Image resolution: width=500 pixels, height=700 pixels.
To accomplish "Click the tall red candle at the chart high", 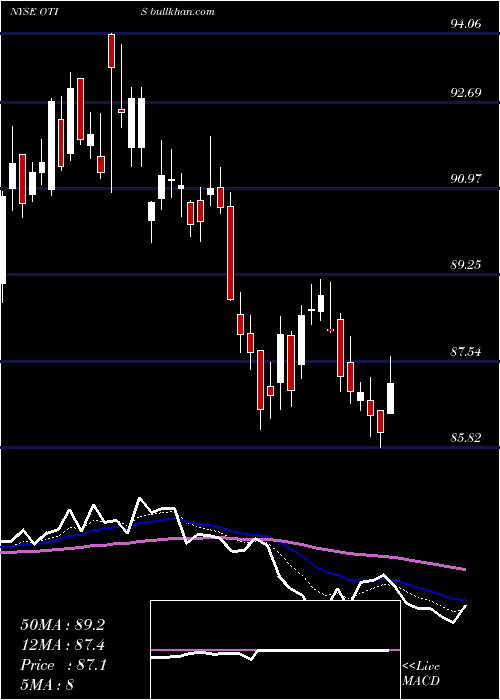I will coord(112,51).
